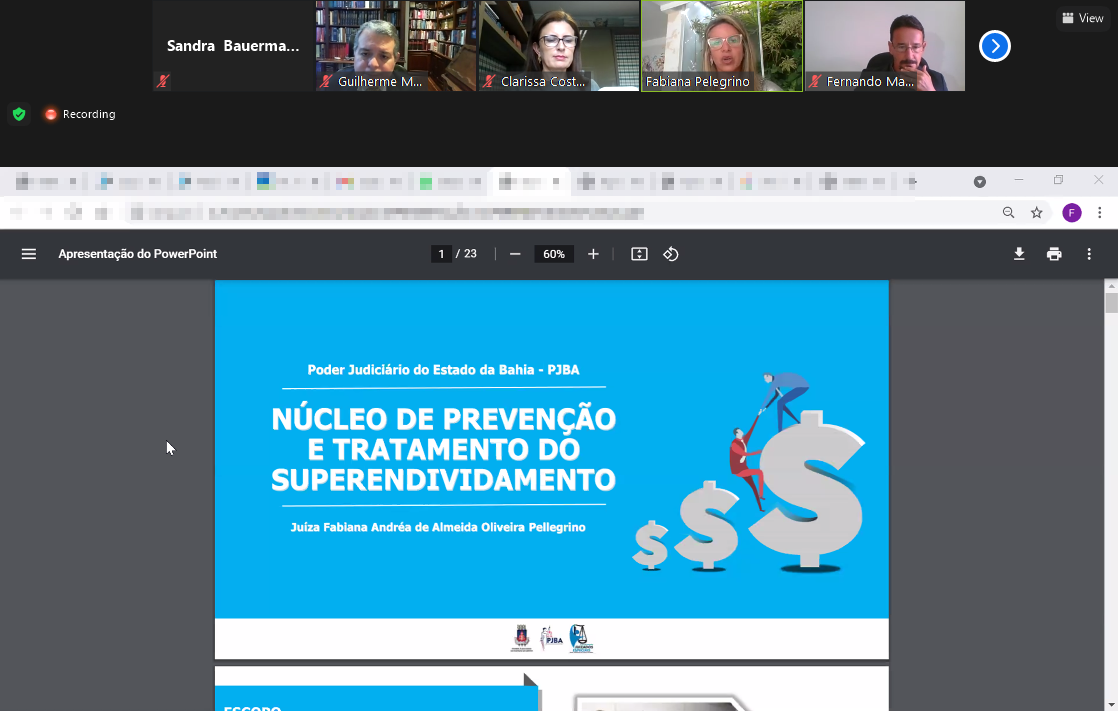
Task: Click the browser zoom magnifier icon
Action: (x=1008, y=212)
